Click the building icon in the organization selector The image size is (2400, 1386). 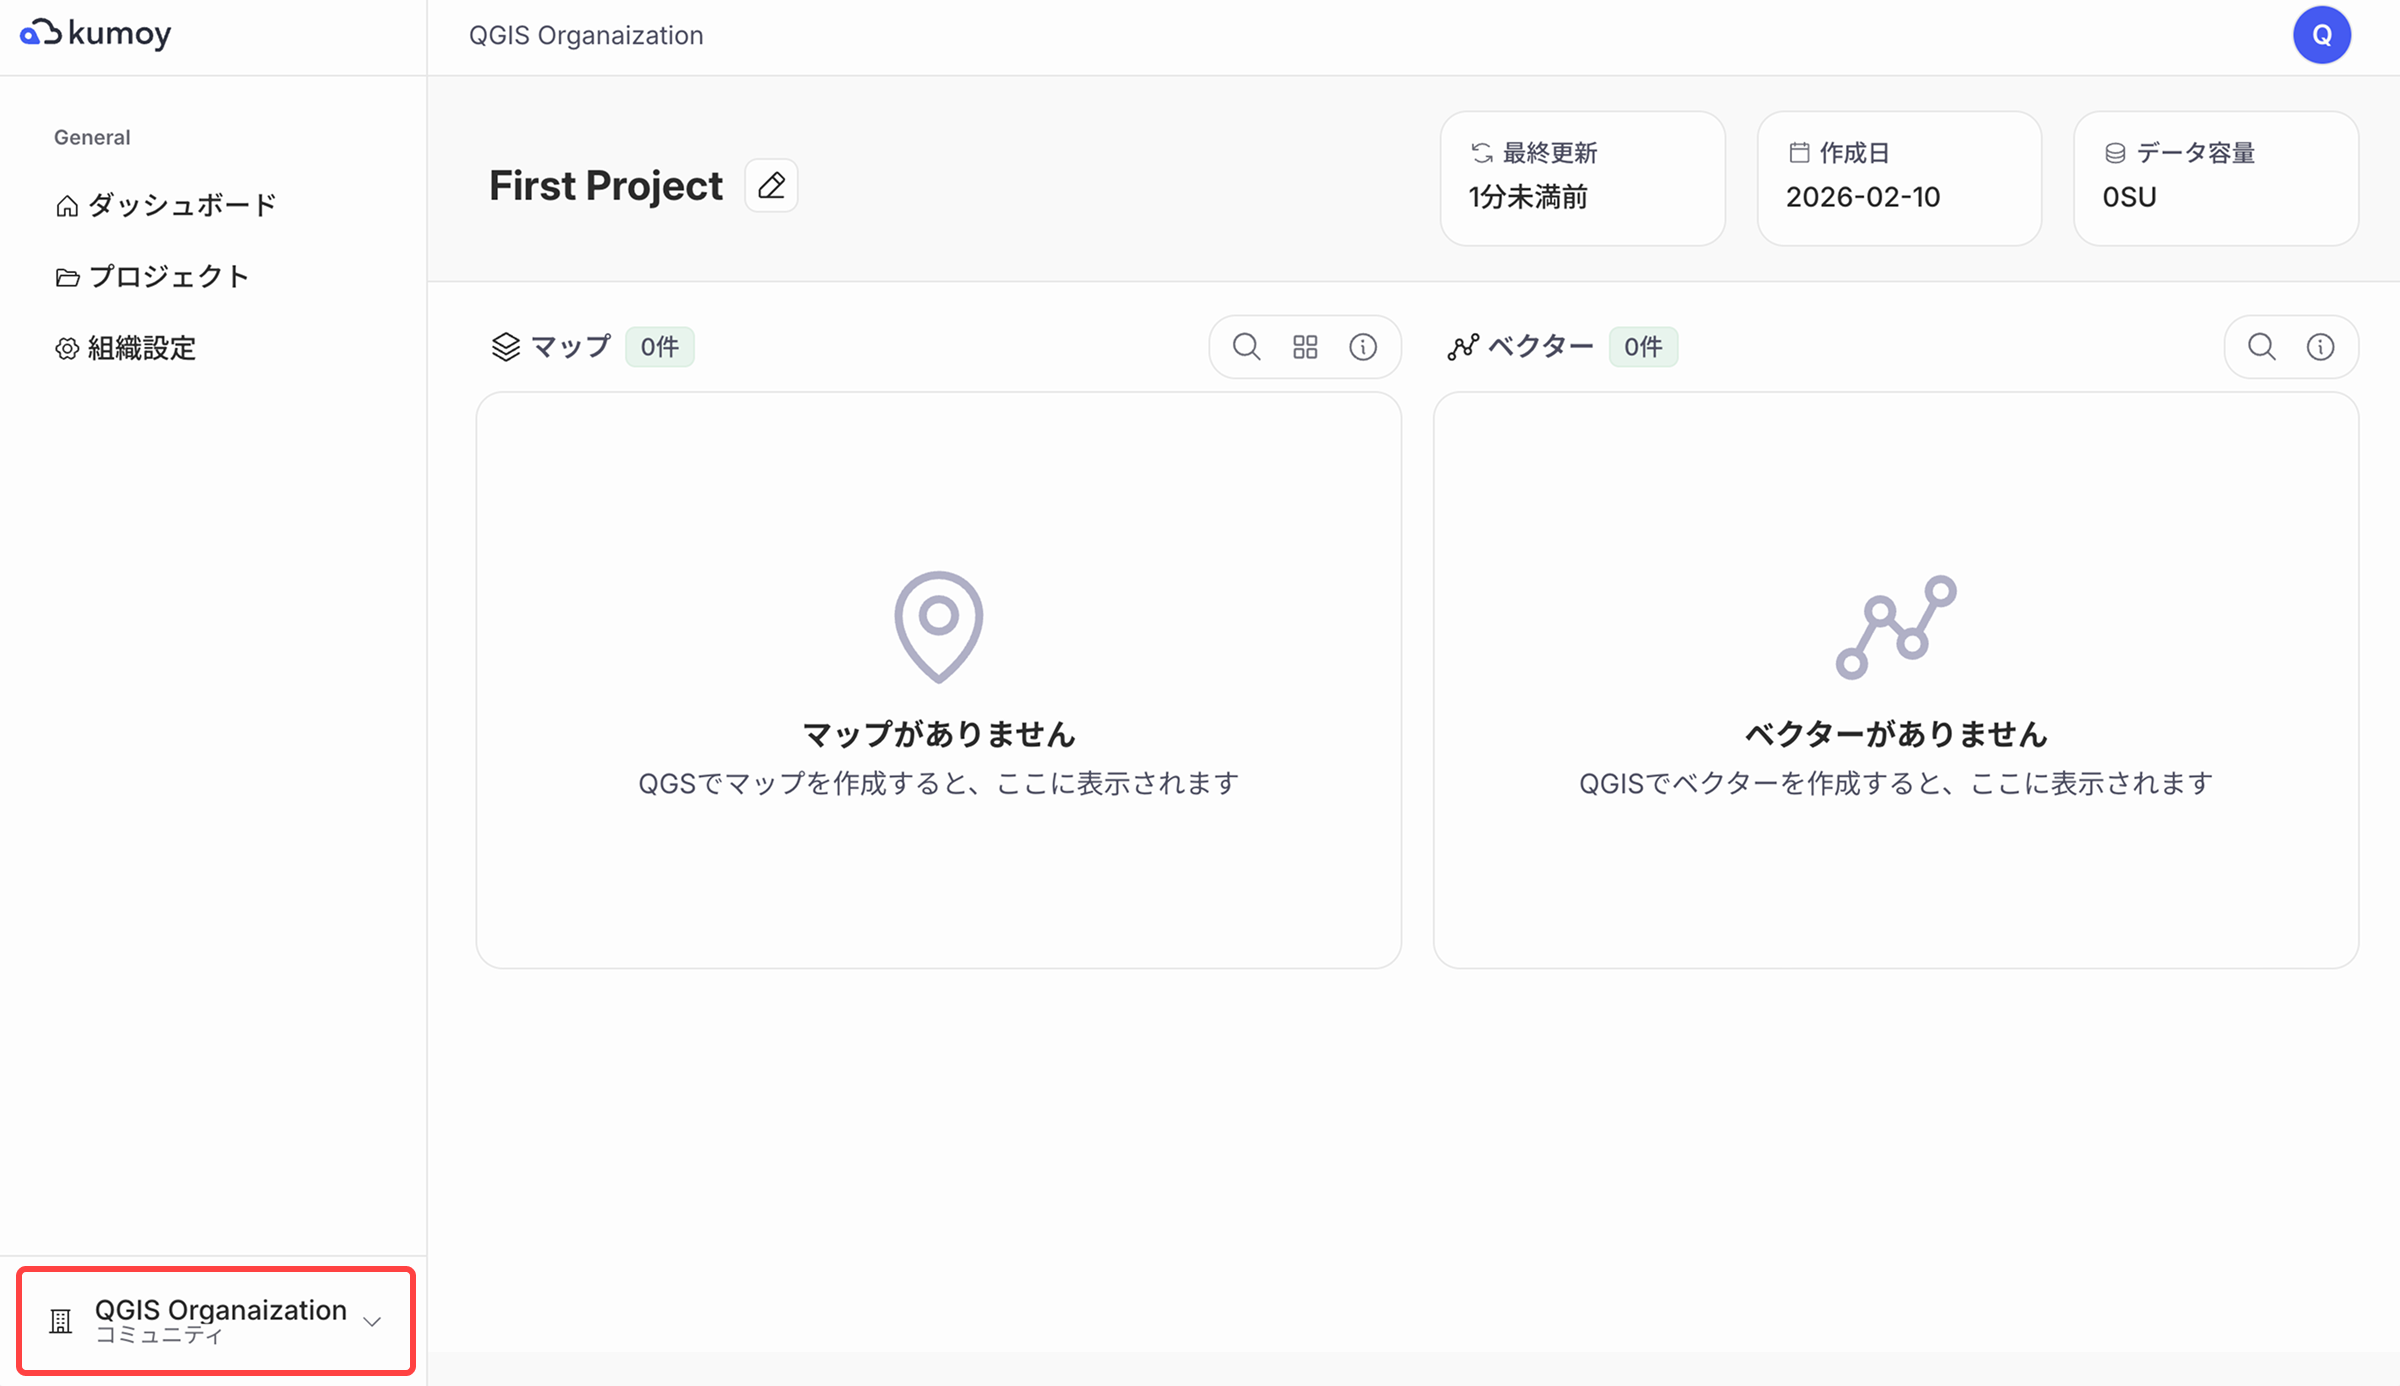[x=61, y=1322]
